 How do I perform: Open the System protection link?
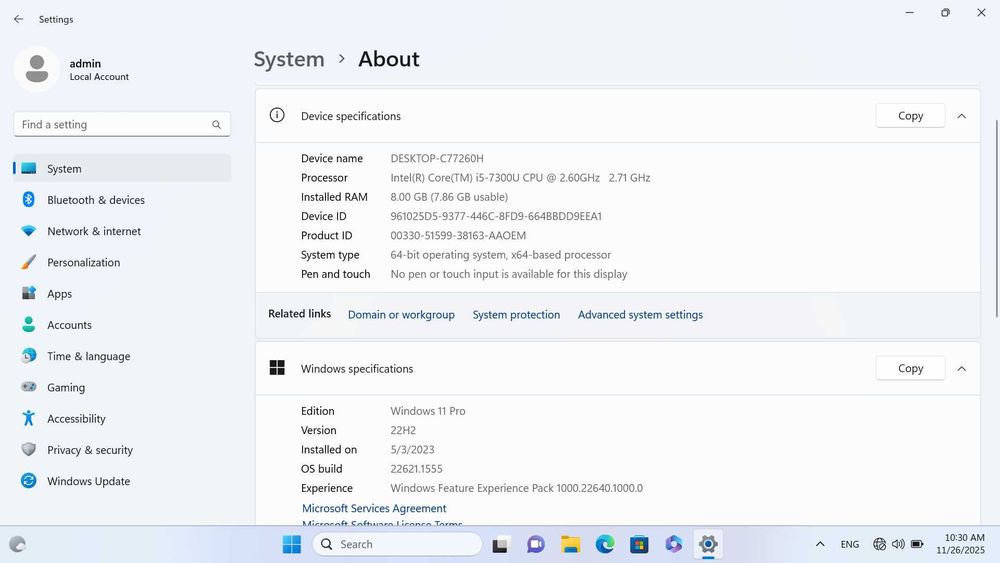pyautogui.click(x=516, y=314)
